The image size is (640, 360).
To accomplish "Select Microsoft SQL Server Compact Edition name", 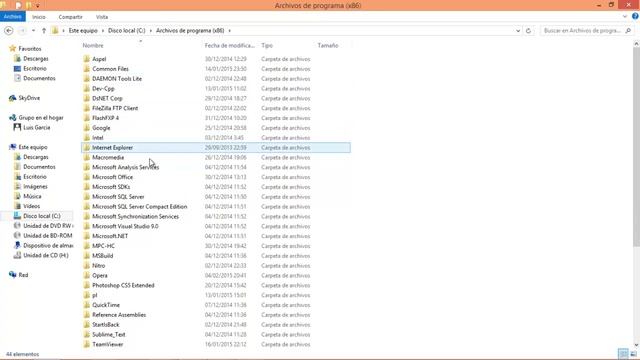I will (140, 207).
